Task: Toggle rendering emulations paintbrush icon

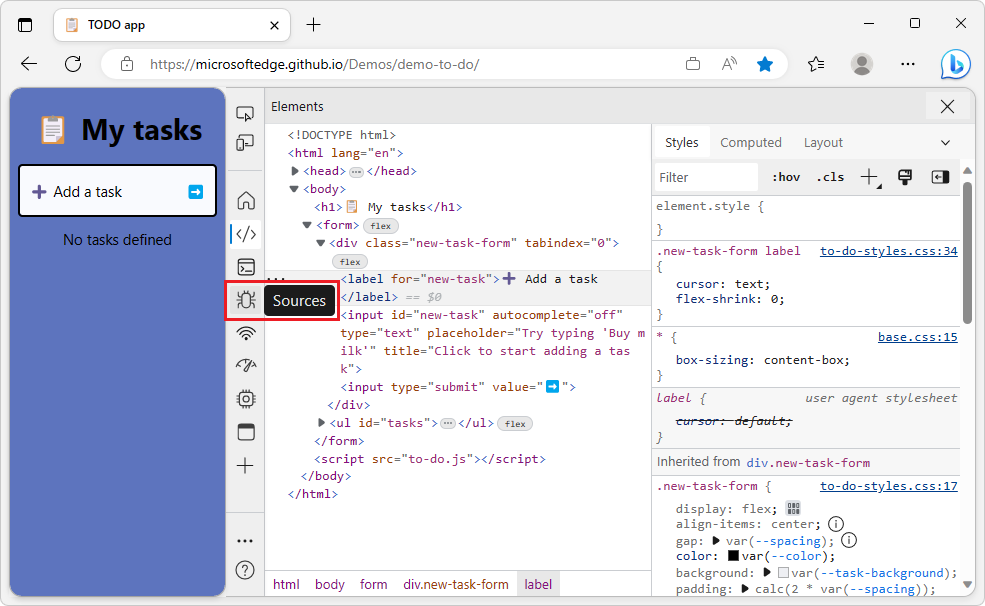Action: [905, 178]
